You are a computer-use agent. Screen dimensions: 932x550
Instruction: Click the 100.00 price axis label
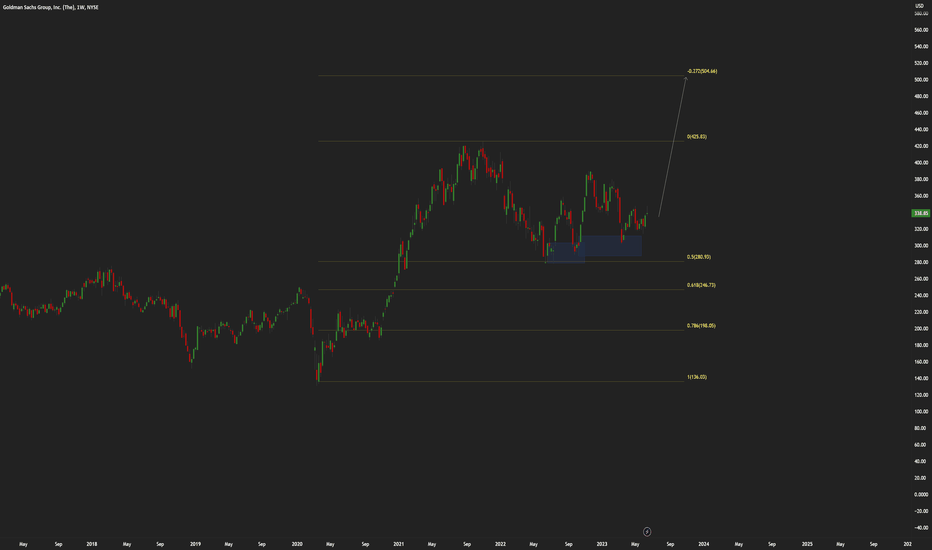tap(921, 411)
